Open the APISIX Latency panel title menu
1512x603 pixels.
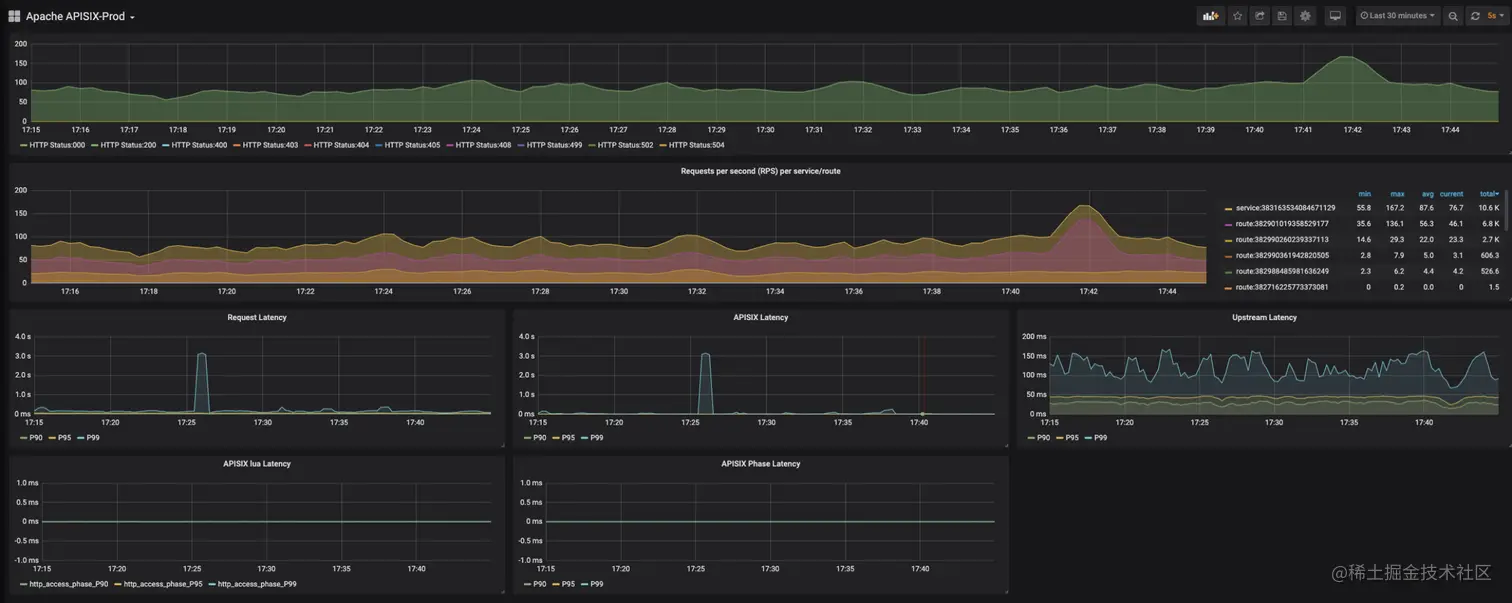tap(761, 318)
